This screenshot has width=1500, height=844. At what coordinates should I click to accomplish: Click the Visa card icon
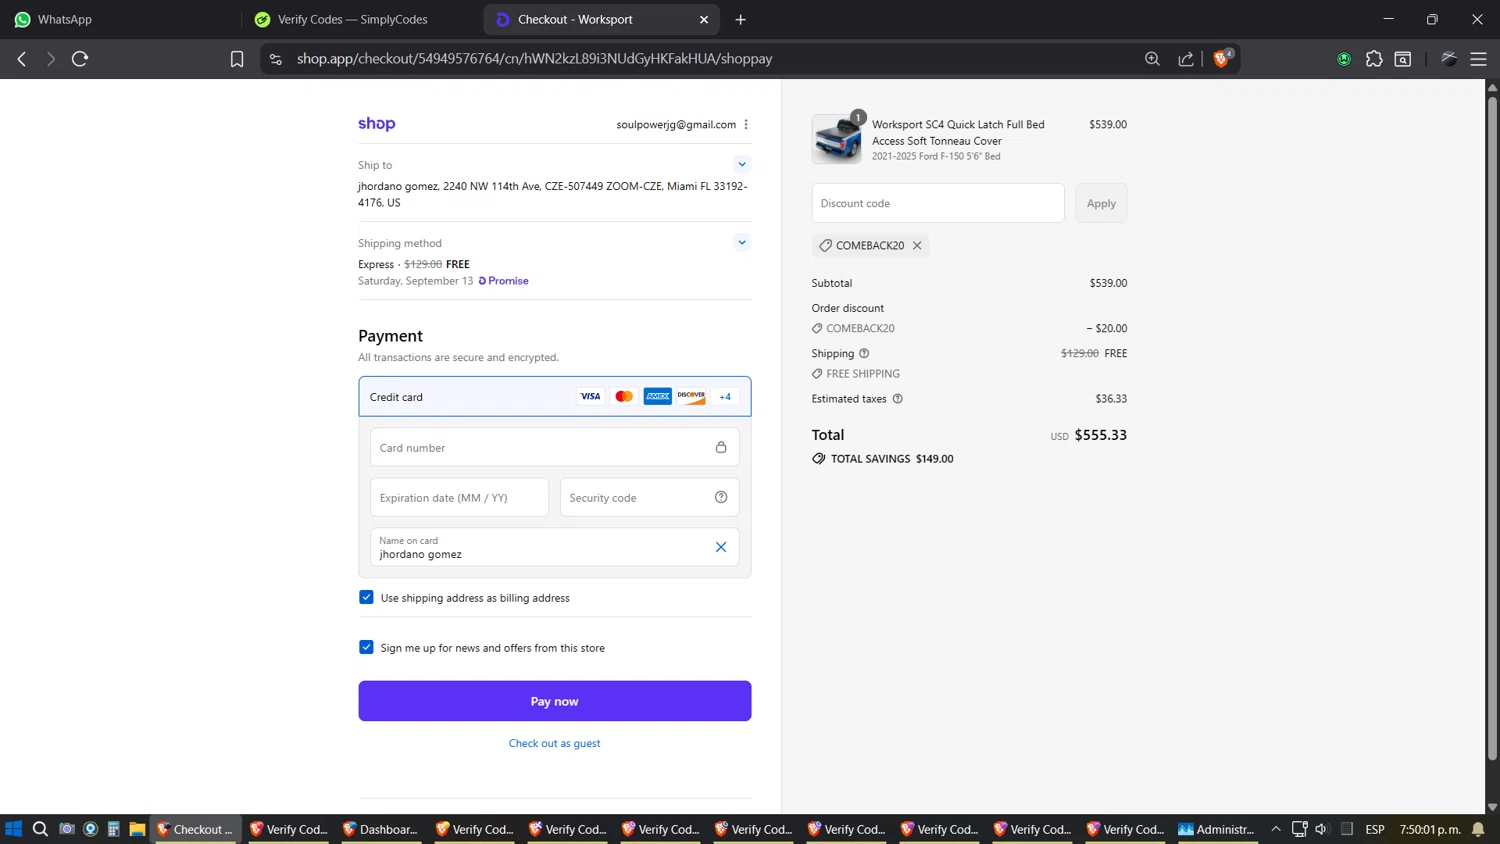[x=590, y=397]
